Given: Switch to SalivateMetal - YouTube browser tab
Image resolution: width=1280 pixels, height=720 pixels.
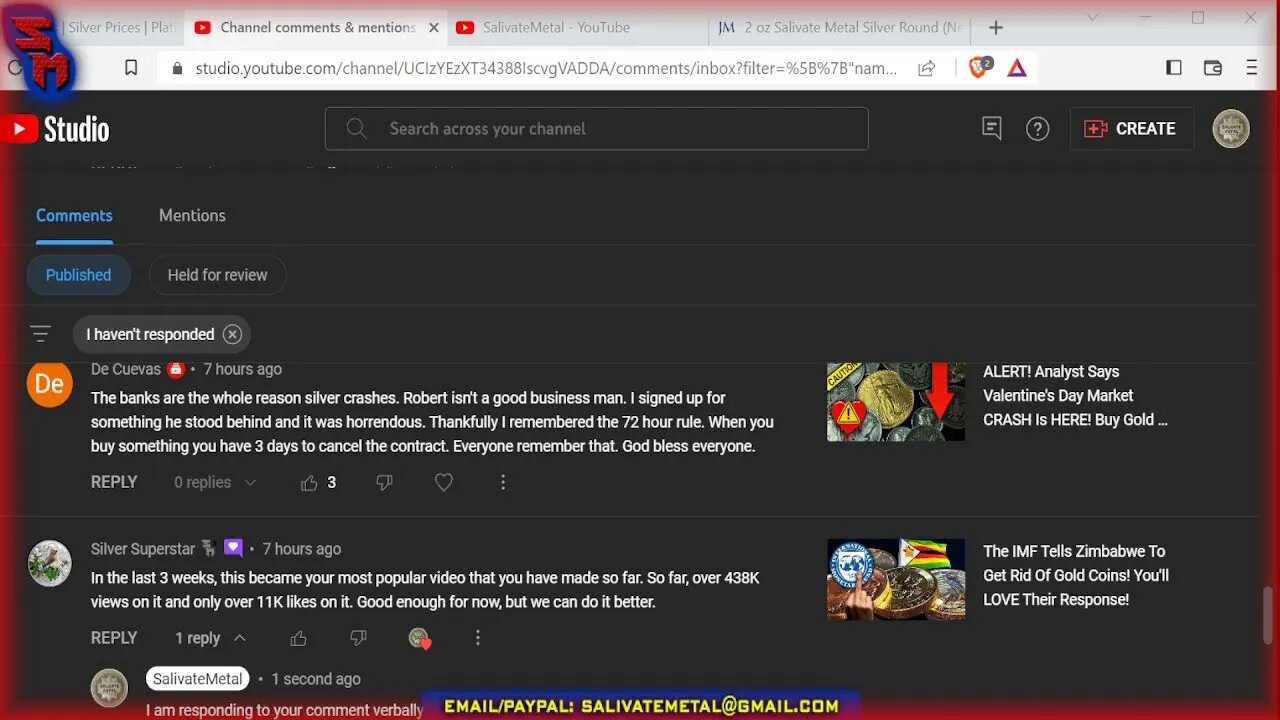Looking at the screenshot, I should tap(577, 28).
